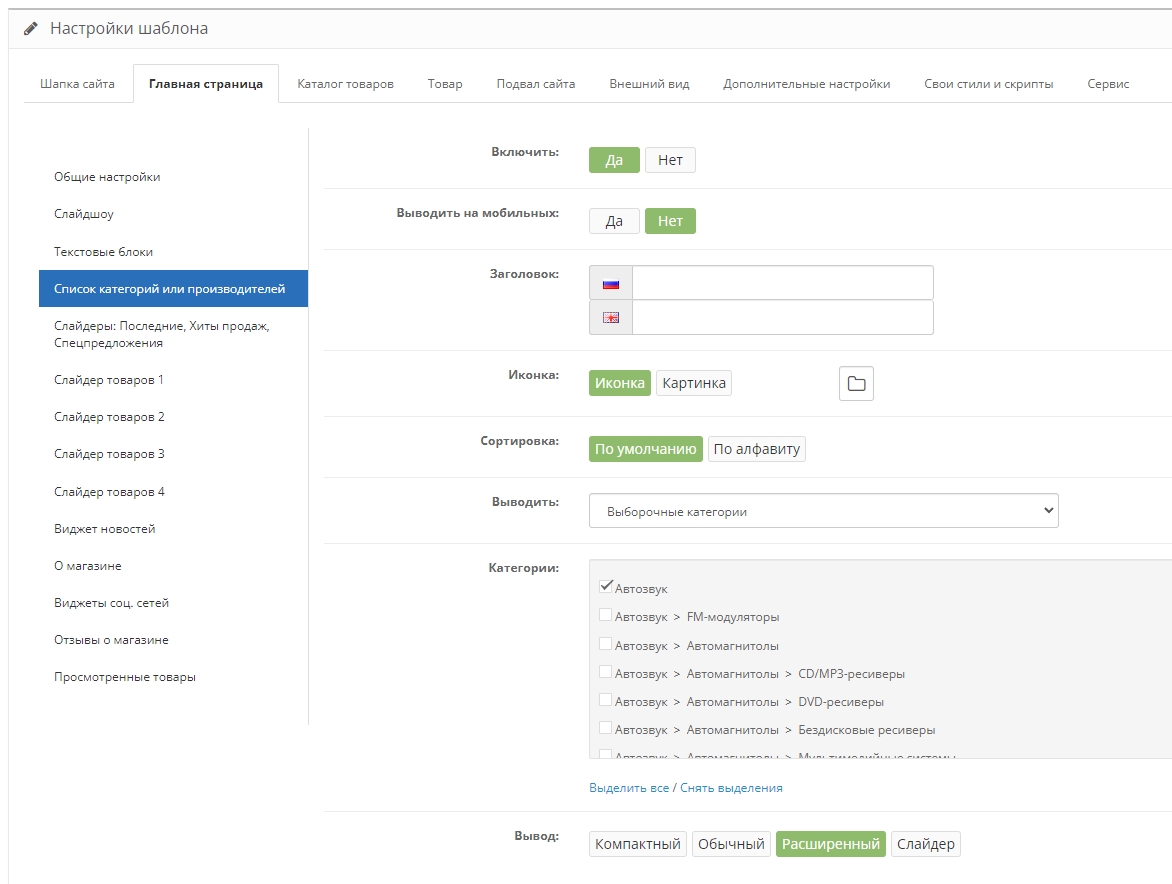Open the Подвал сайта tab
Viewport: 1172px width, 884px height.
[x=535, y=84]
